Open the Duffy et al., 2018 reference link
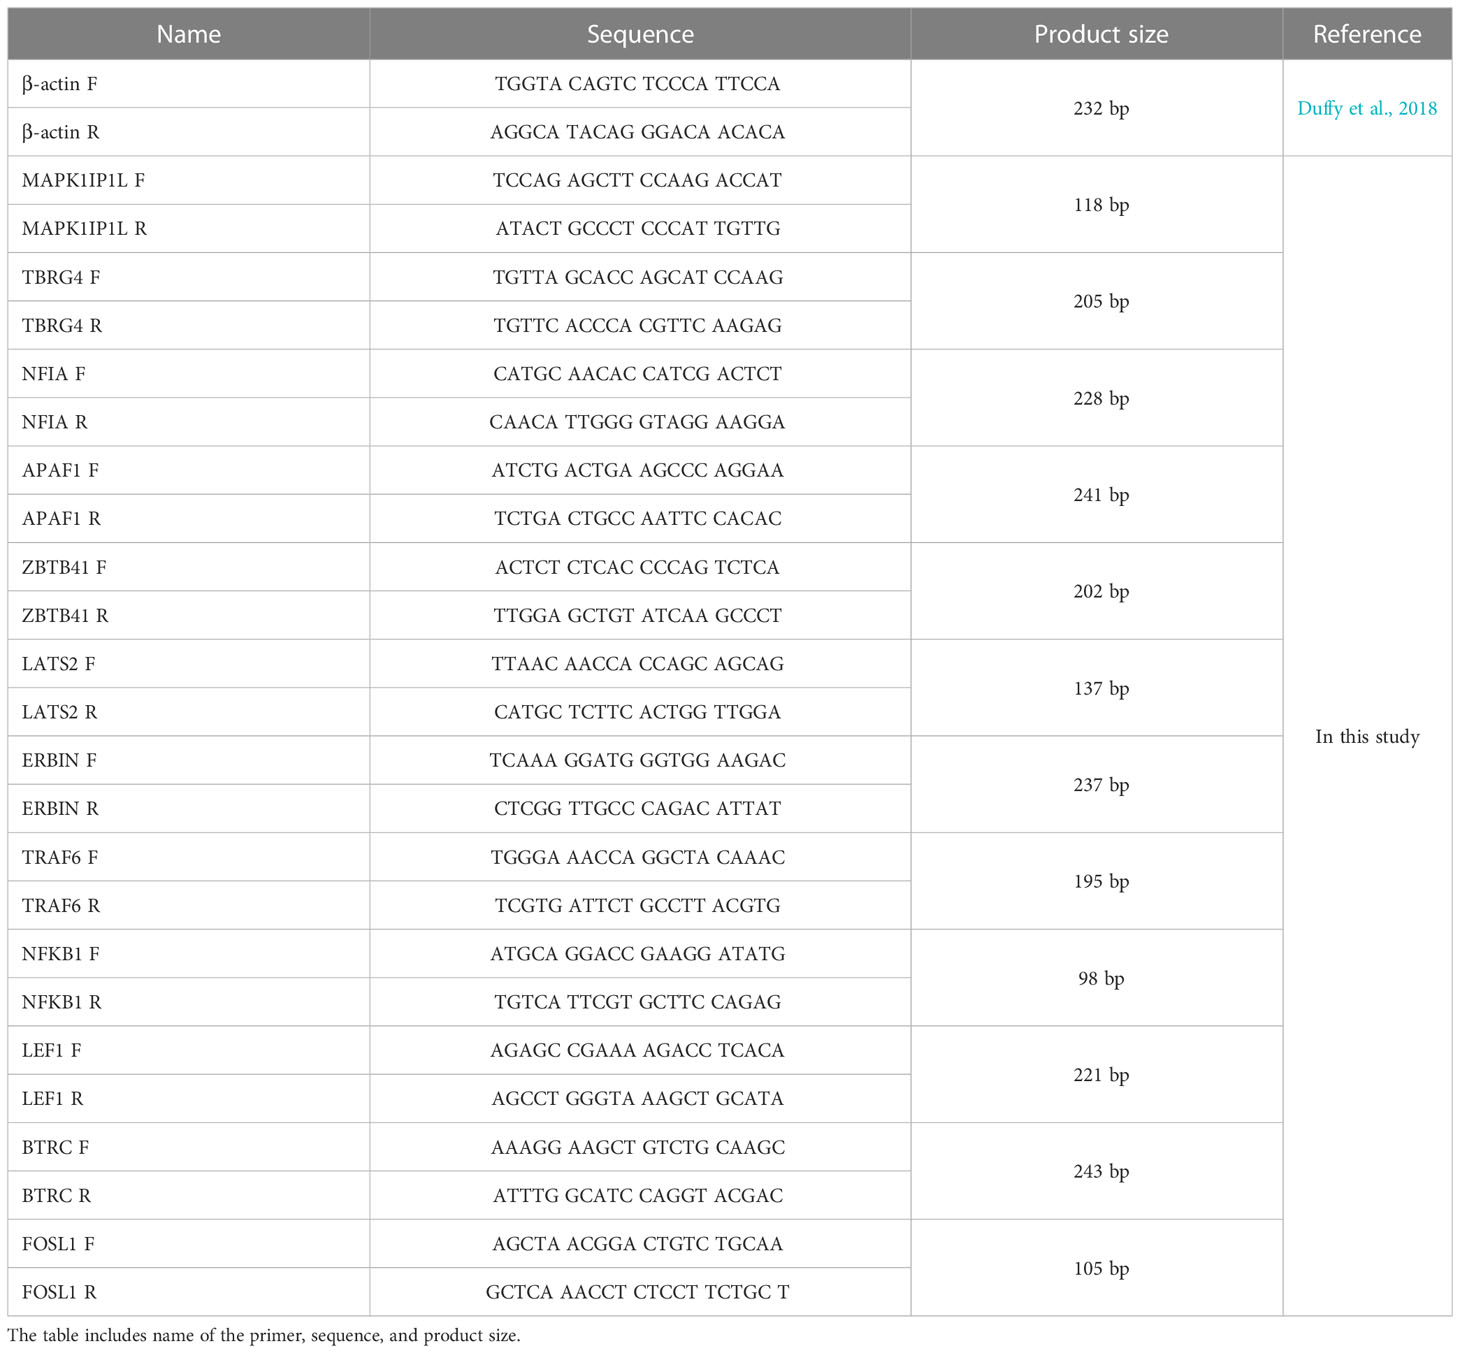Screen dimensions: 1460x1353 click(1367, 108)
